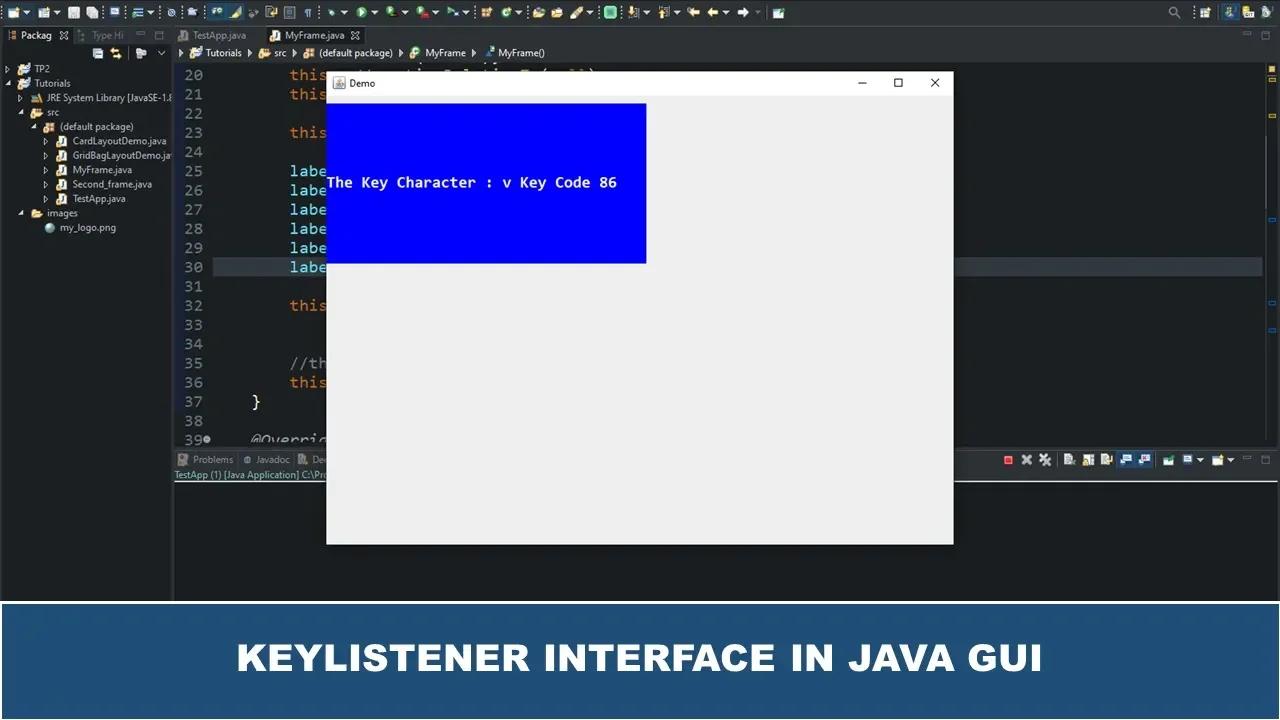This screenshot has width=1280, height=720.
Task: Expand JRE System Library node
Action: tap(20, 98)
